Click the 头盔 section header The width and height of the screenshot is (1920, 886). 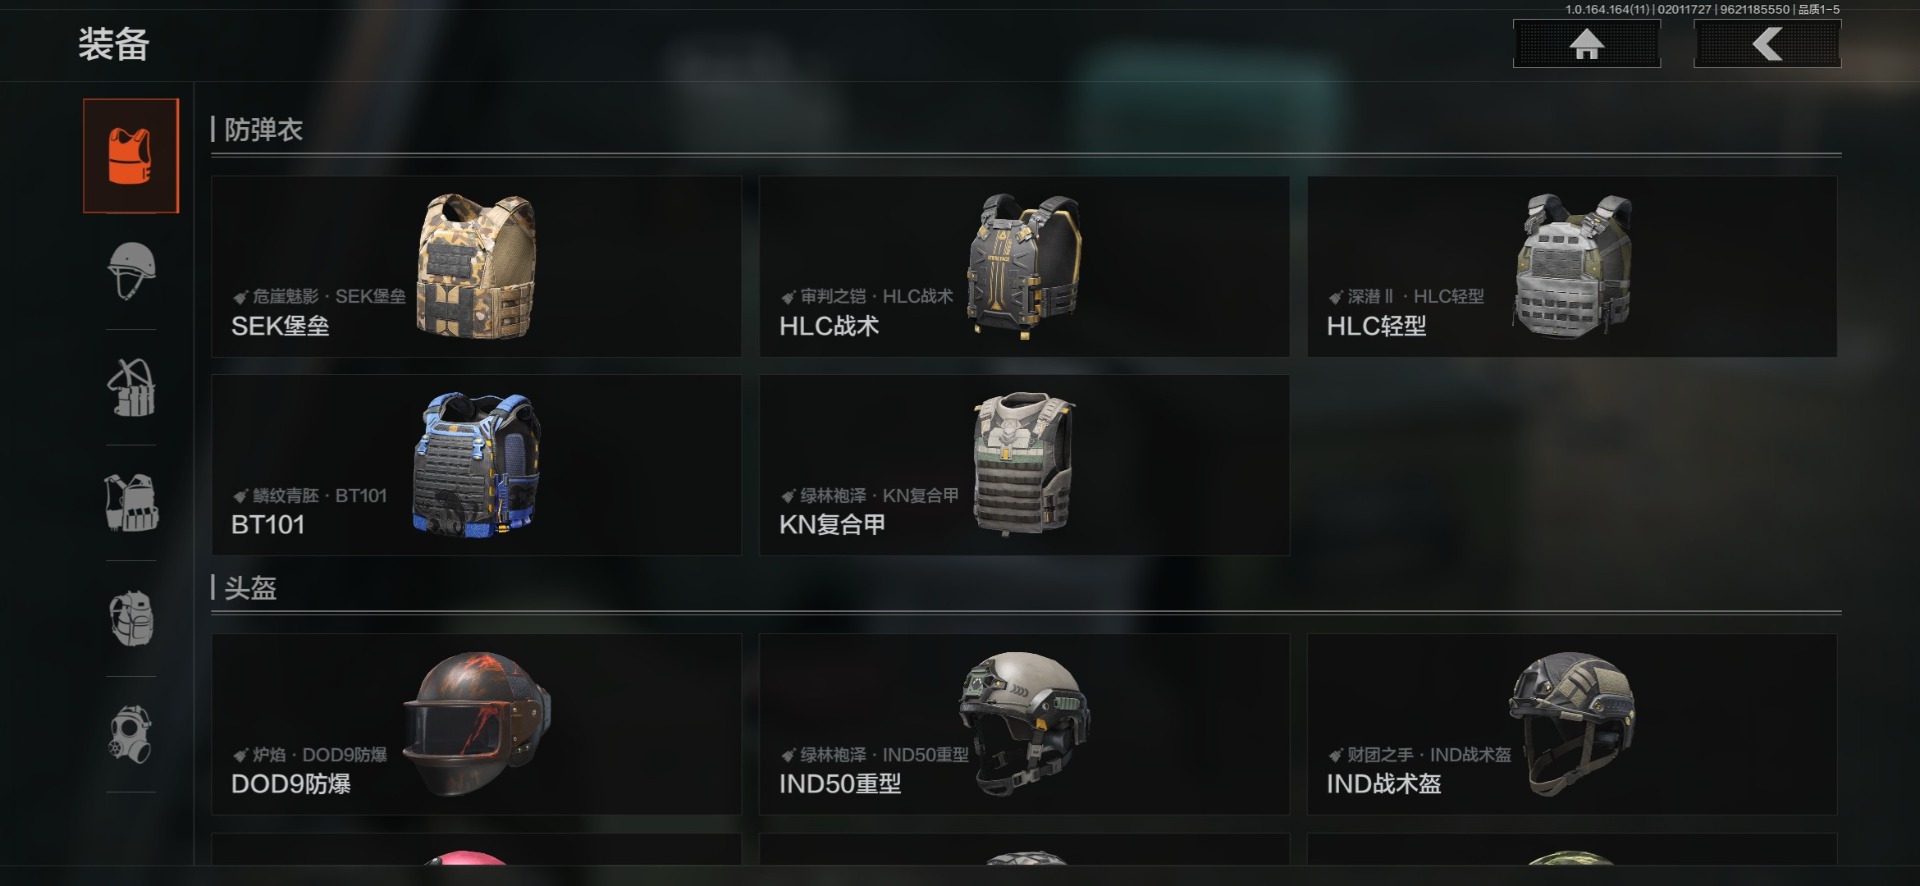(x=250, y=588)
